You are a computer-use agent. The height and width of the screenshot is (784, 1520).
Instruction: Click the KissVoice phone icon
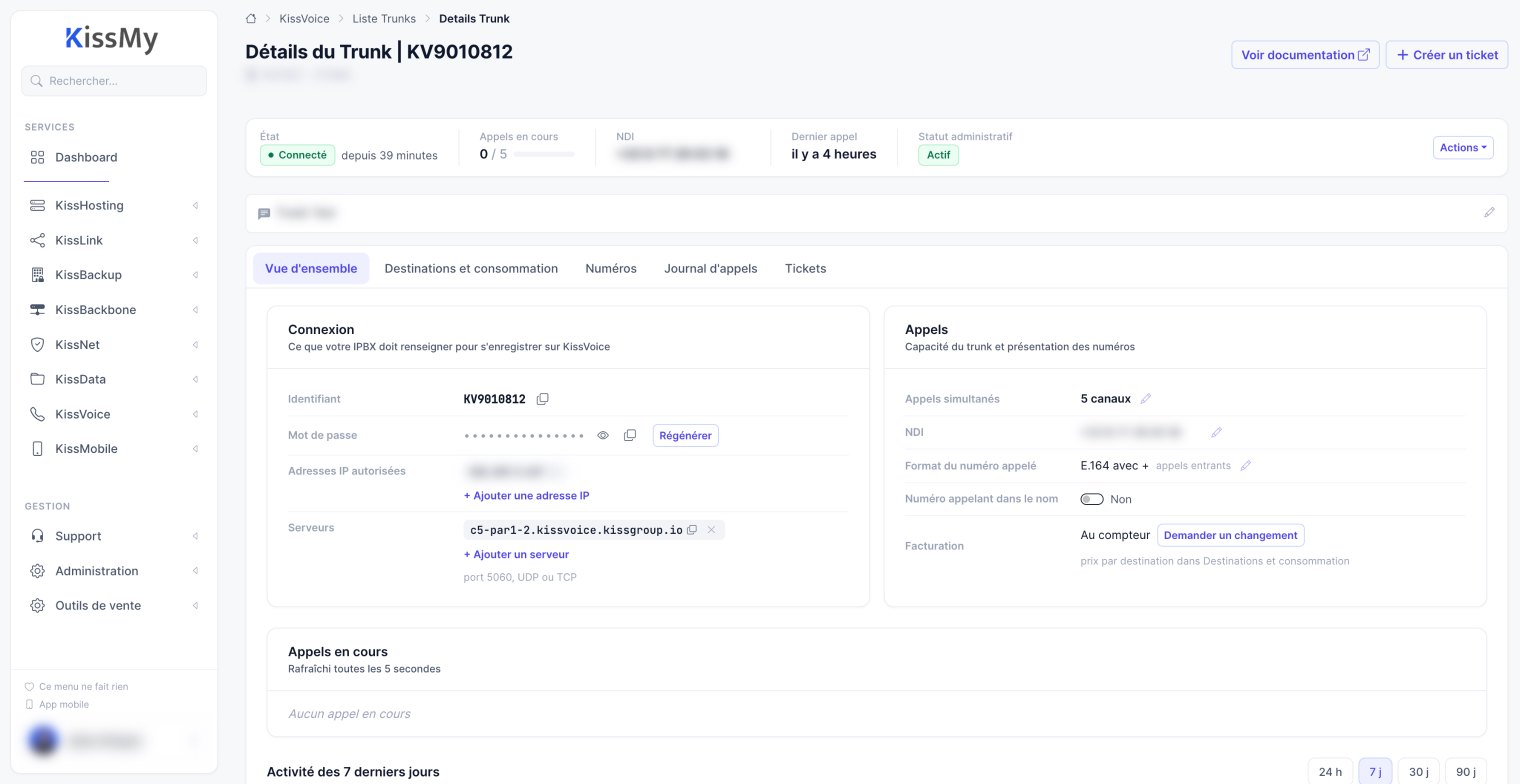pos(37,414)
